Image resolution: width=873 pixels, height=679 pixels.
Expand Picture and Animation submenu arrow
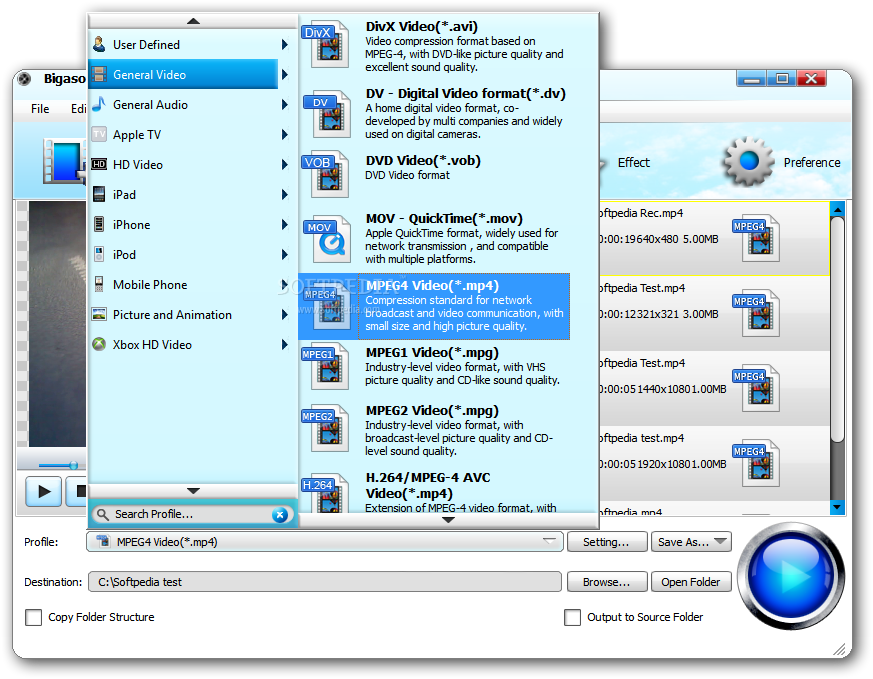coord(285,314)
